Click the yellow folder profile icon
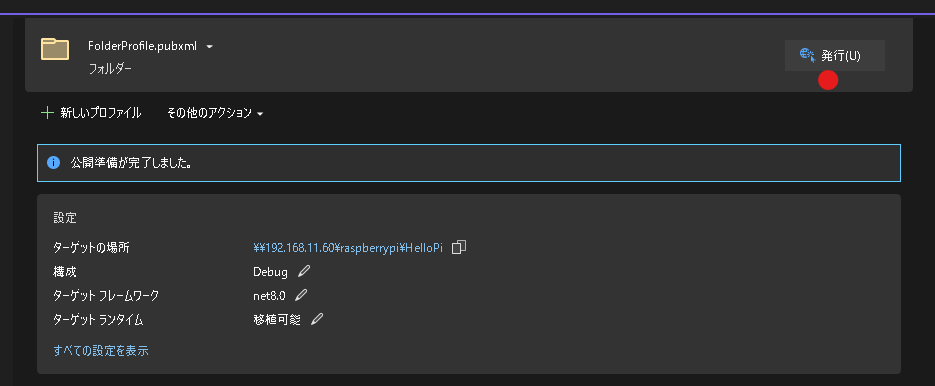Screen dimensions: 935x386 coord(55,49)
